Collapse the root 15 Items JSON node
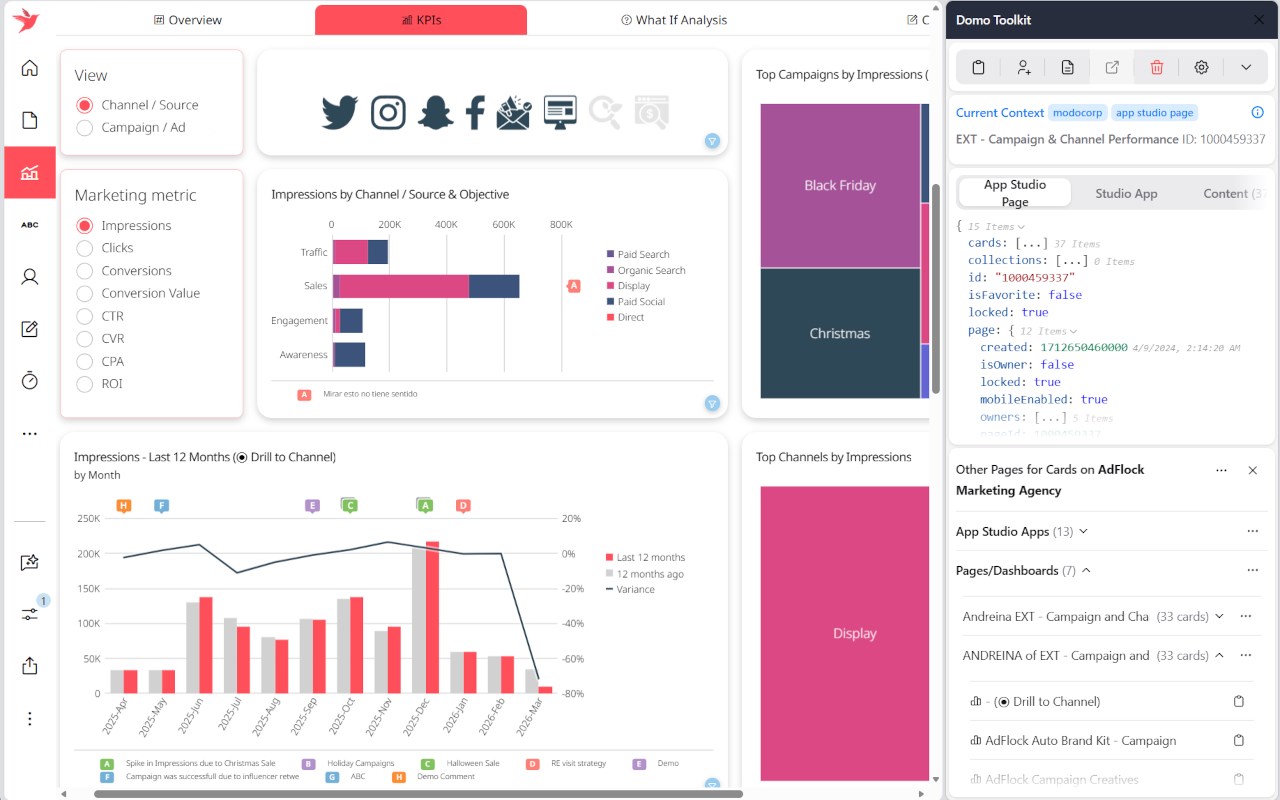Image resolution: width=1280 pixels, height=800 pixels. (1021, 227)
